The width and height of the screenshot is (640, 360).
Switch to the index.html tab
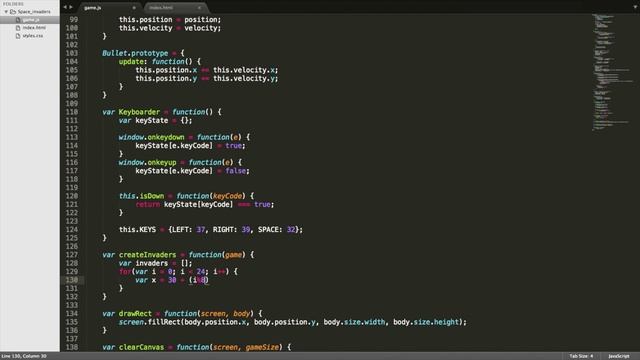[x=161, y=8]
